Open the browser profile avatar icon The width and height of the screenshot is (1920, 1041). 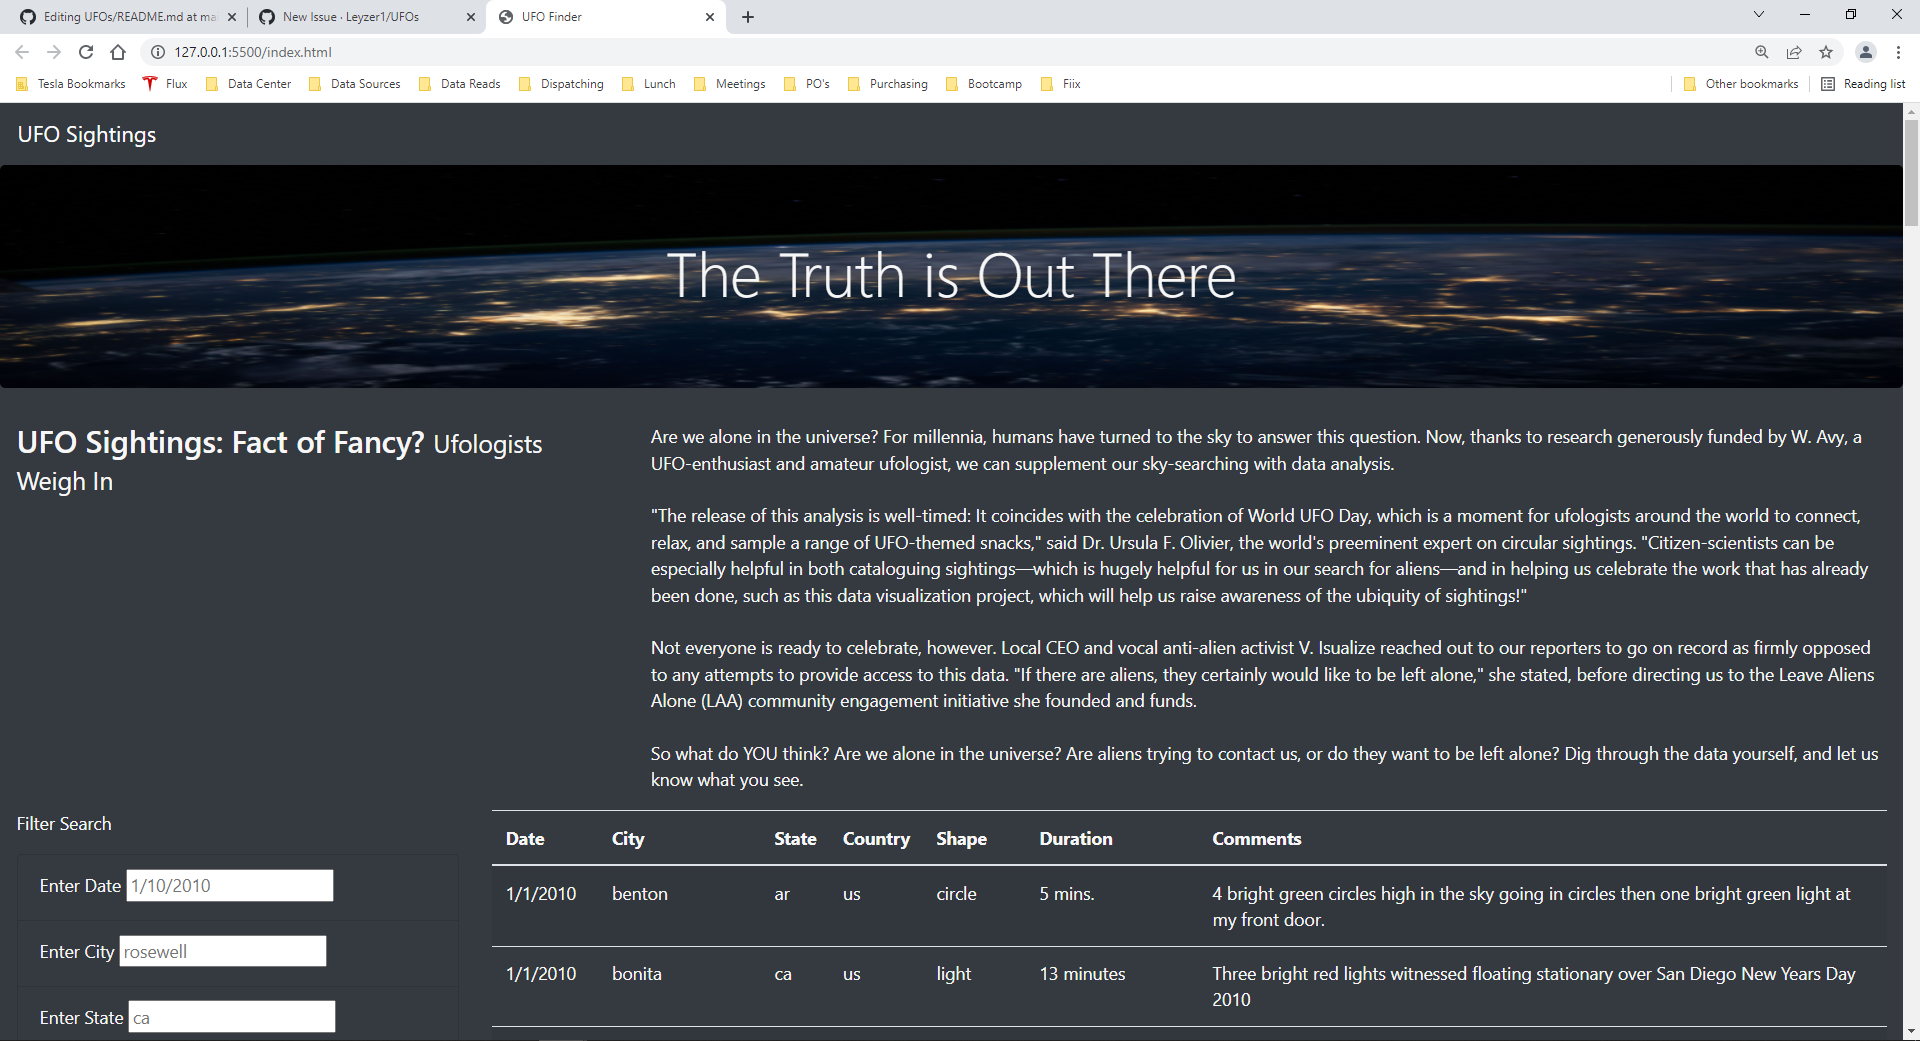coord(1866,52)
